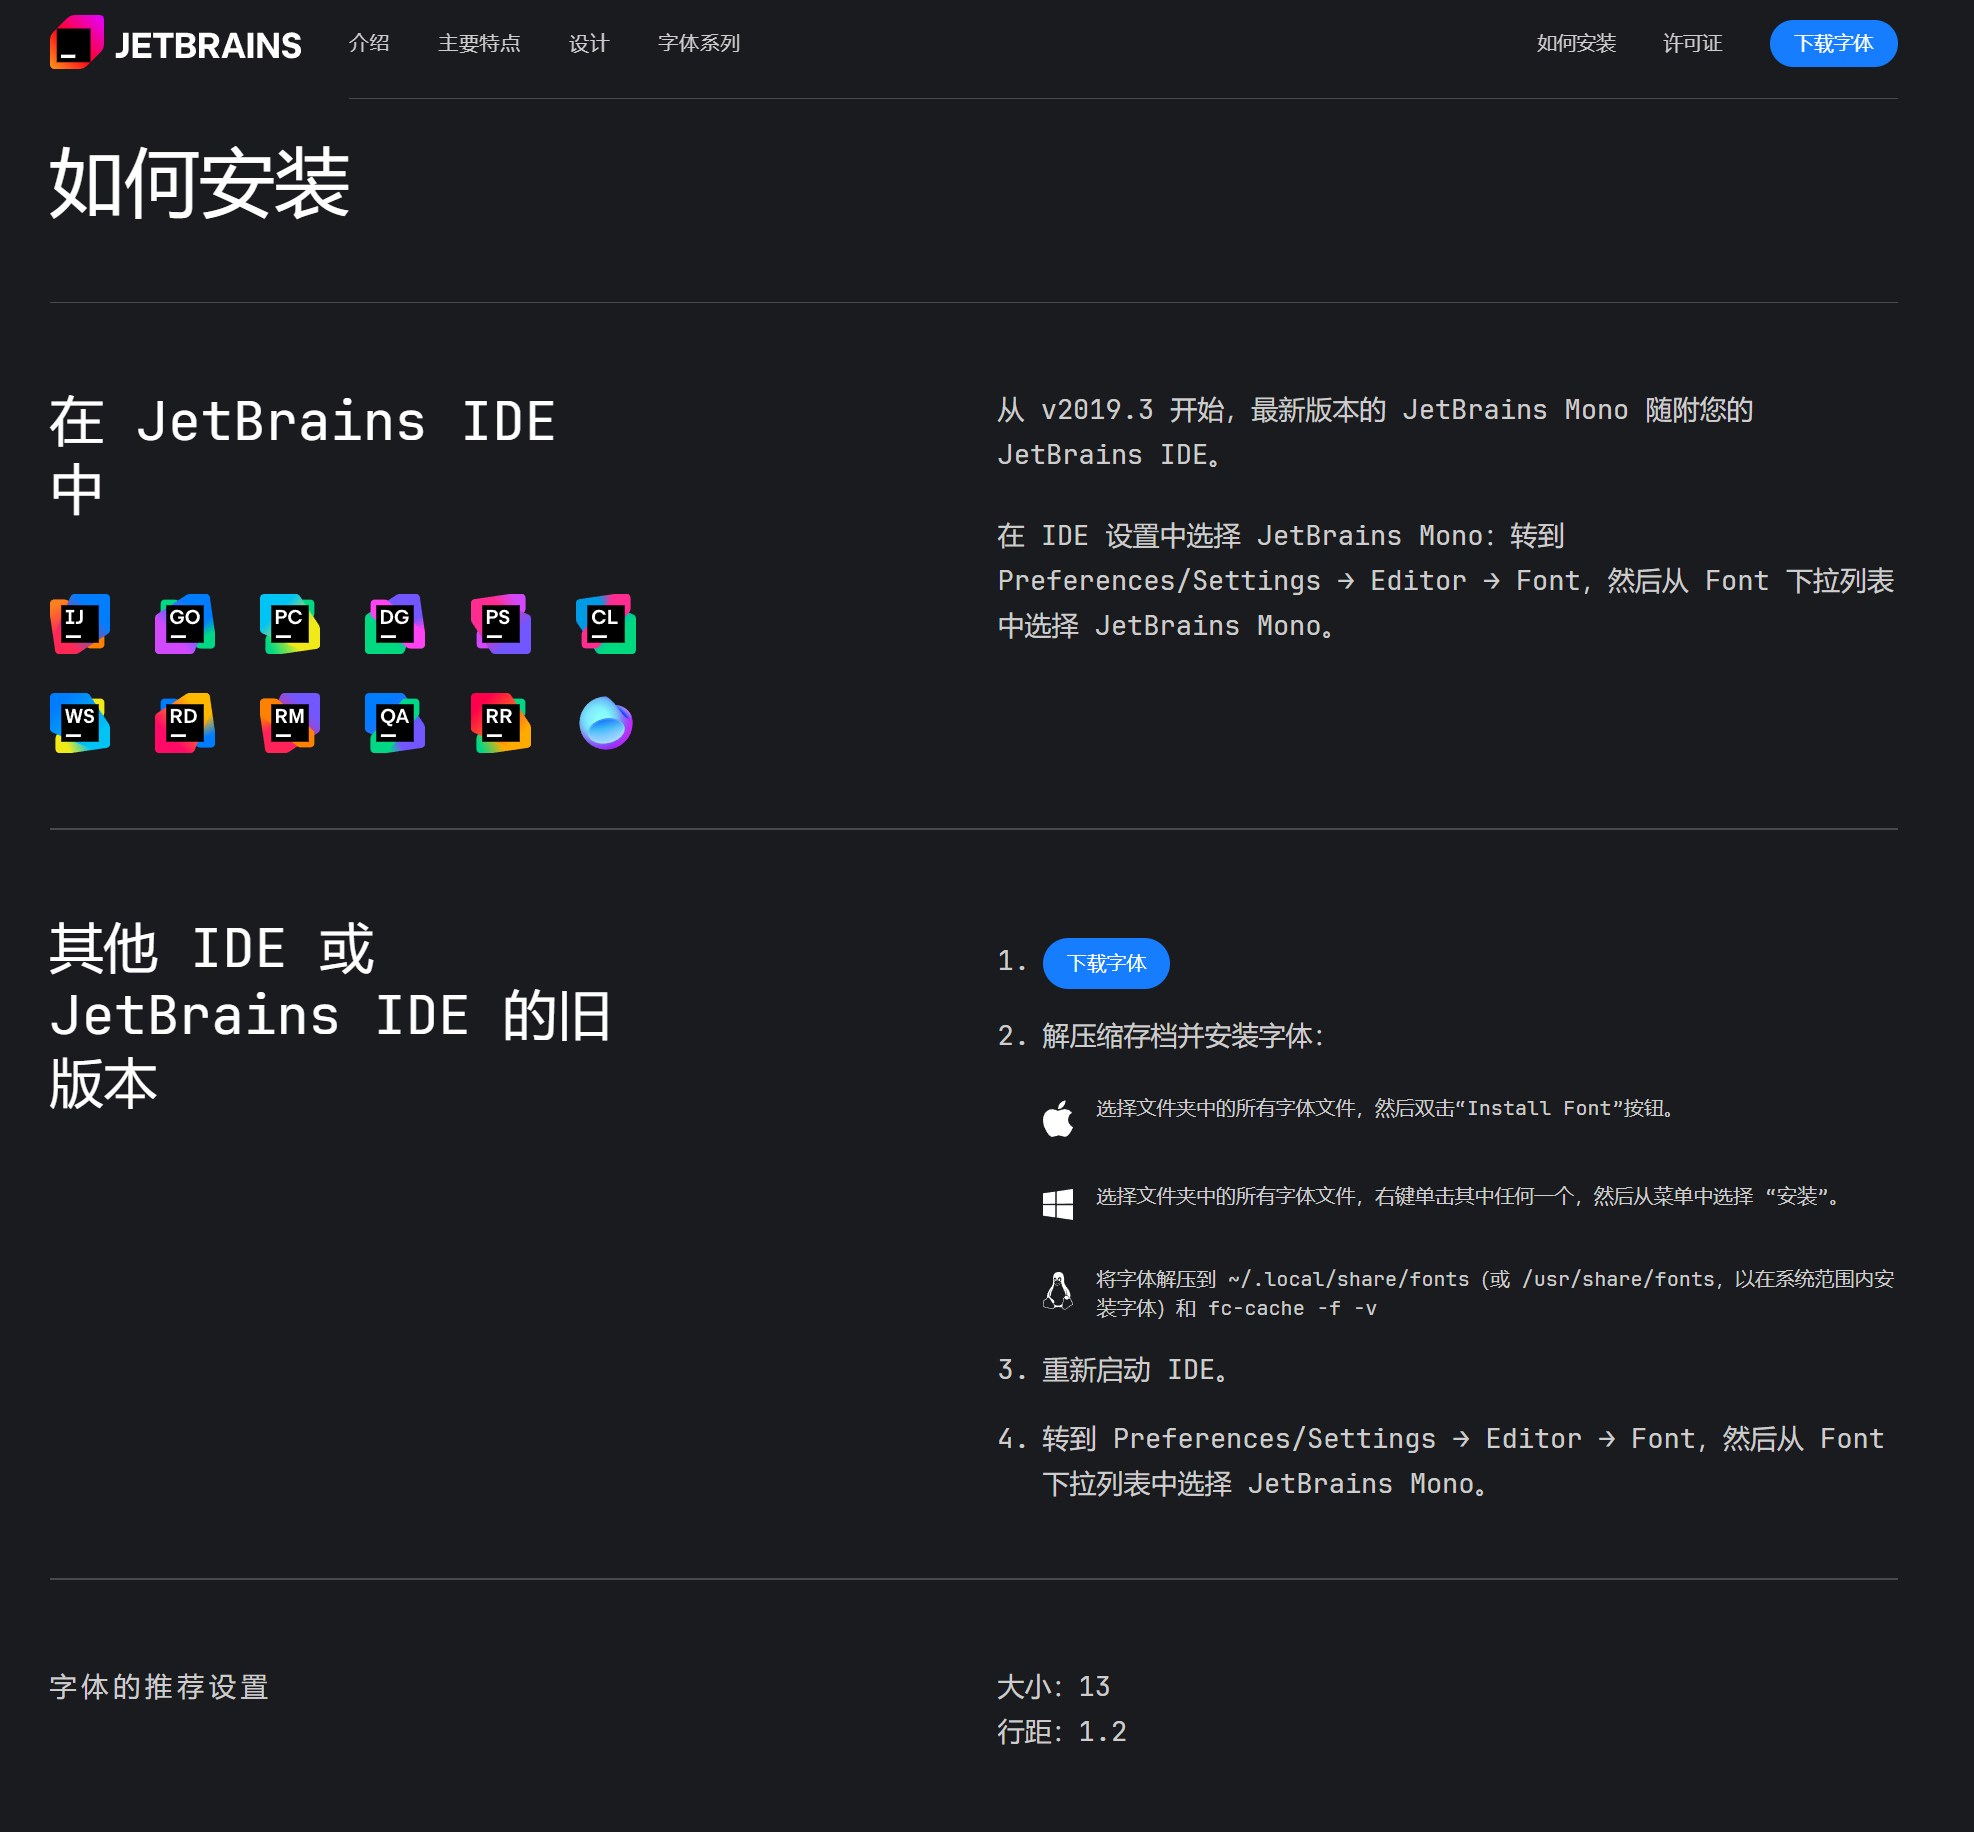This screenshot has height=1832, width=1974.
Task: Go to the 设计 nav item
Action: tap(589, 43)
